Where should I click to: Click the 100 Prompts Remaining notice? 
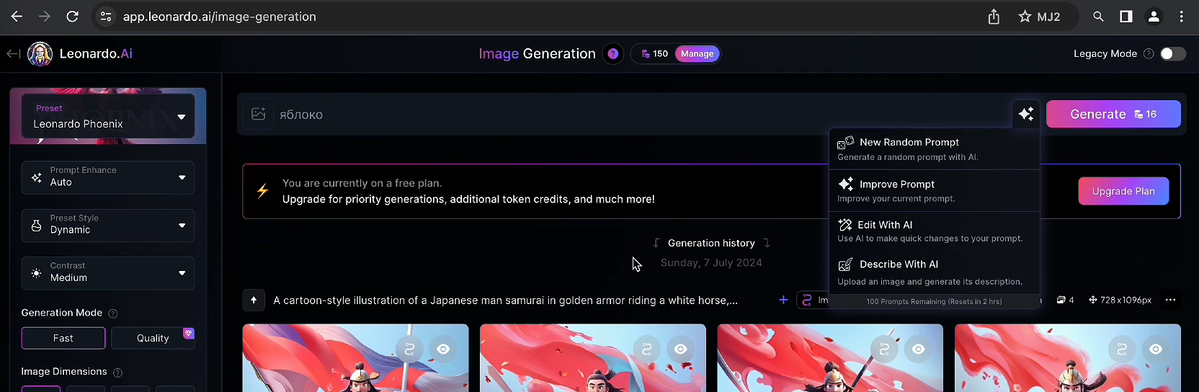[x=934, y=301]
